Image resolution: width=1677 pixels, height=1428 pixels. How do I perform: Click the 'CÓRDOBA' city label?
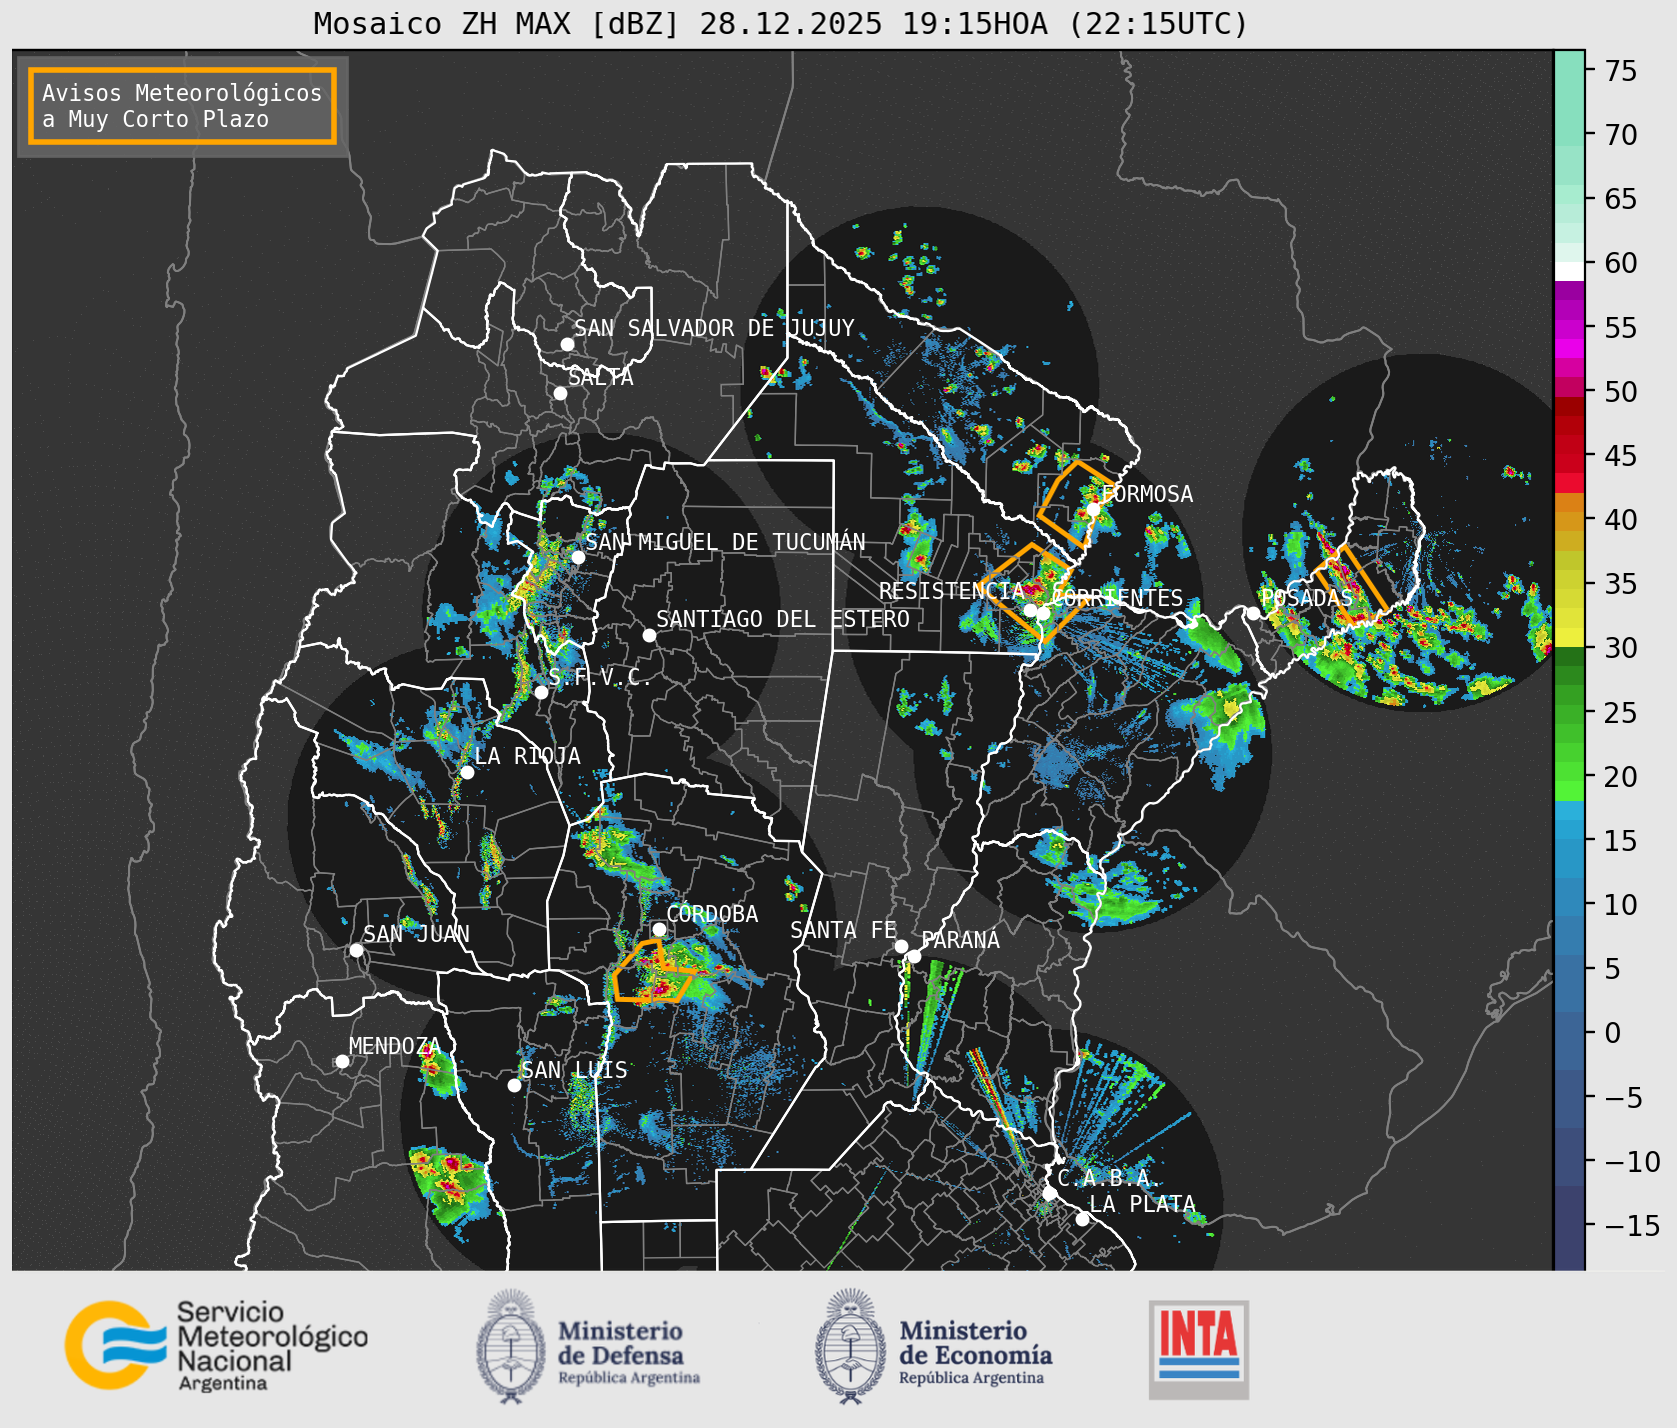point(712,914)
